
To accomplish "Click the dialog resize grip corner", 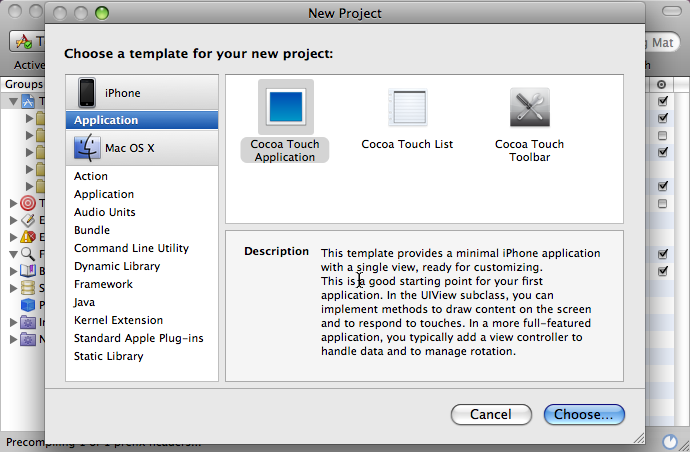I will pos(639,437).
